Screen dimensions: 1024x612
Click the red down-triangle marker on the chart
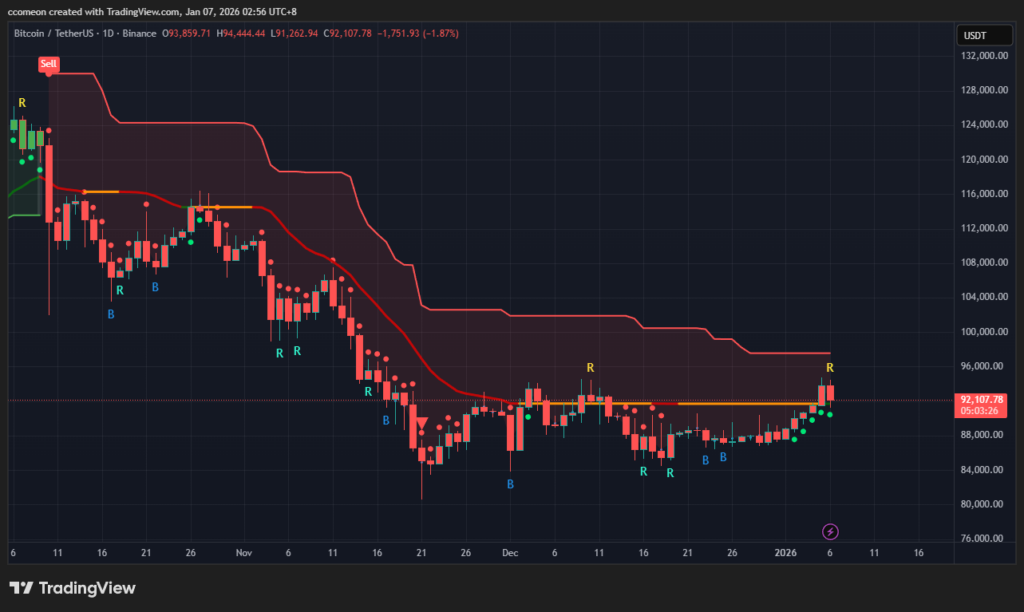coord(422,424)
